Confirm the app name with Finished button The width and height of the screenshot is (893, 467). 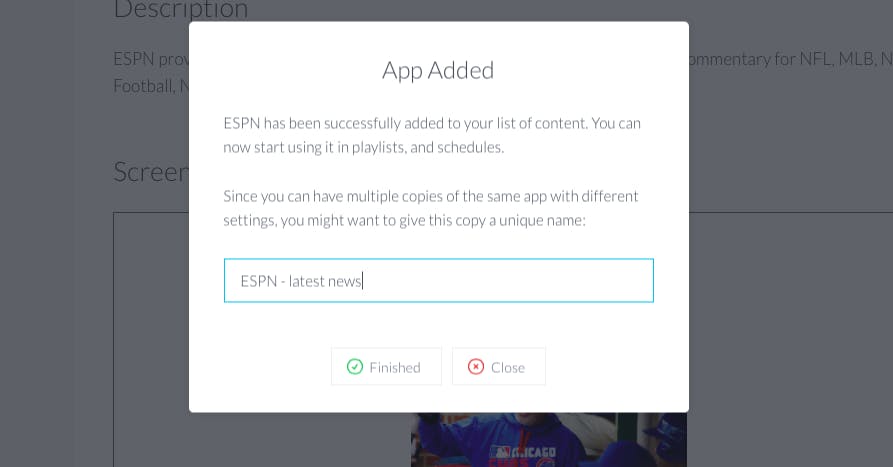(x=386, y=367)
